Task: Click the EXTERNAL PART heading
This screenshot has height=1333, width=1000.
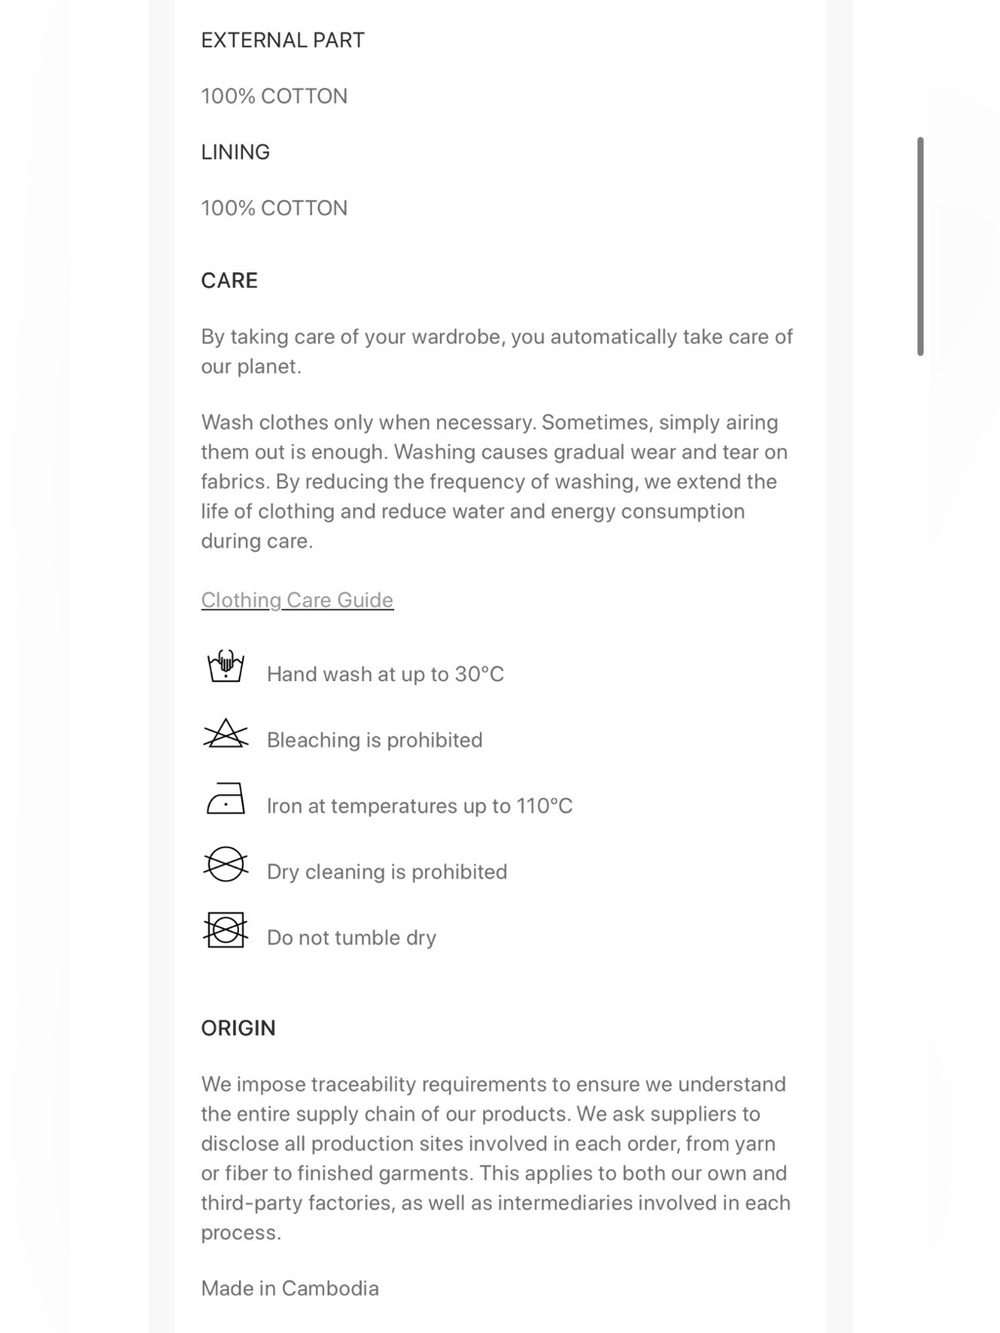Action: tap(283, 40)
